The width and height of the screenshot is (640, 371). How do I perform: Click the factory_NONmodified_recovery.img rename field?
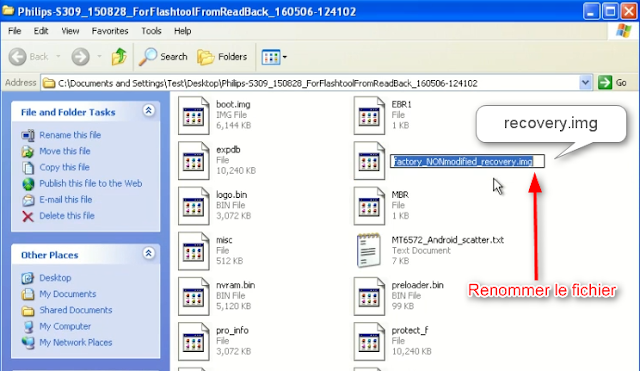tap(467, 161)
